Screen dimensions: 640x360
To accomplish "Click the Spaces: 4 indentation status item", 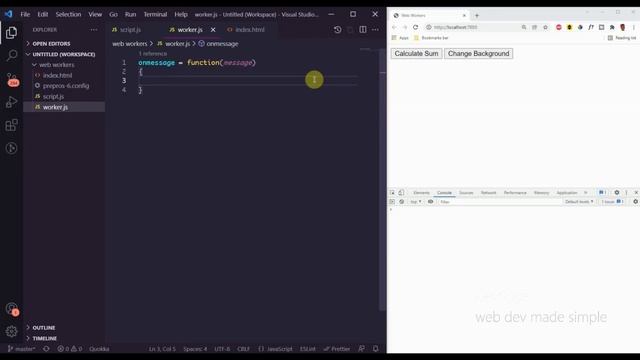I will click(195, 349).
